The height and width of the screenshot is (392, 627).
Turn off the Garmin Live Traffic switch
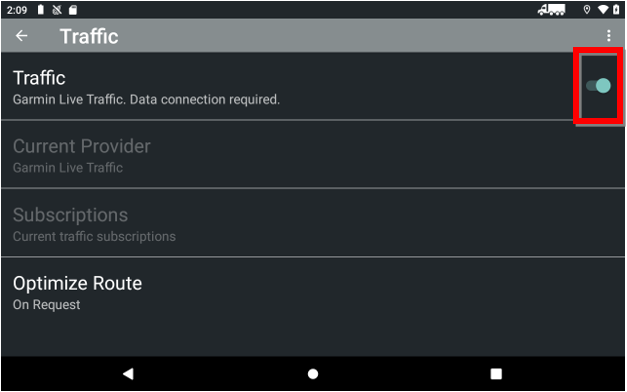pyautogui.click(x=598, y=86)
